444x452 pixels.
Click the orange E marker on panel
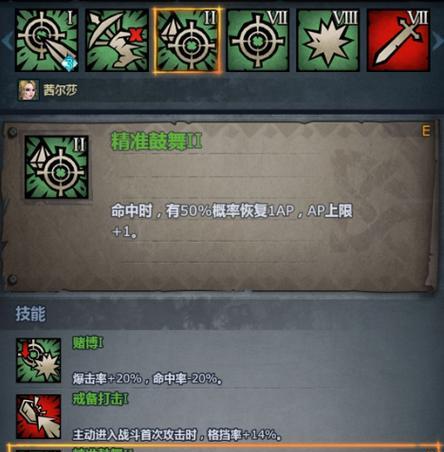pos(426,131)
